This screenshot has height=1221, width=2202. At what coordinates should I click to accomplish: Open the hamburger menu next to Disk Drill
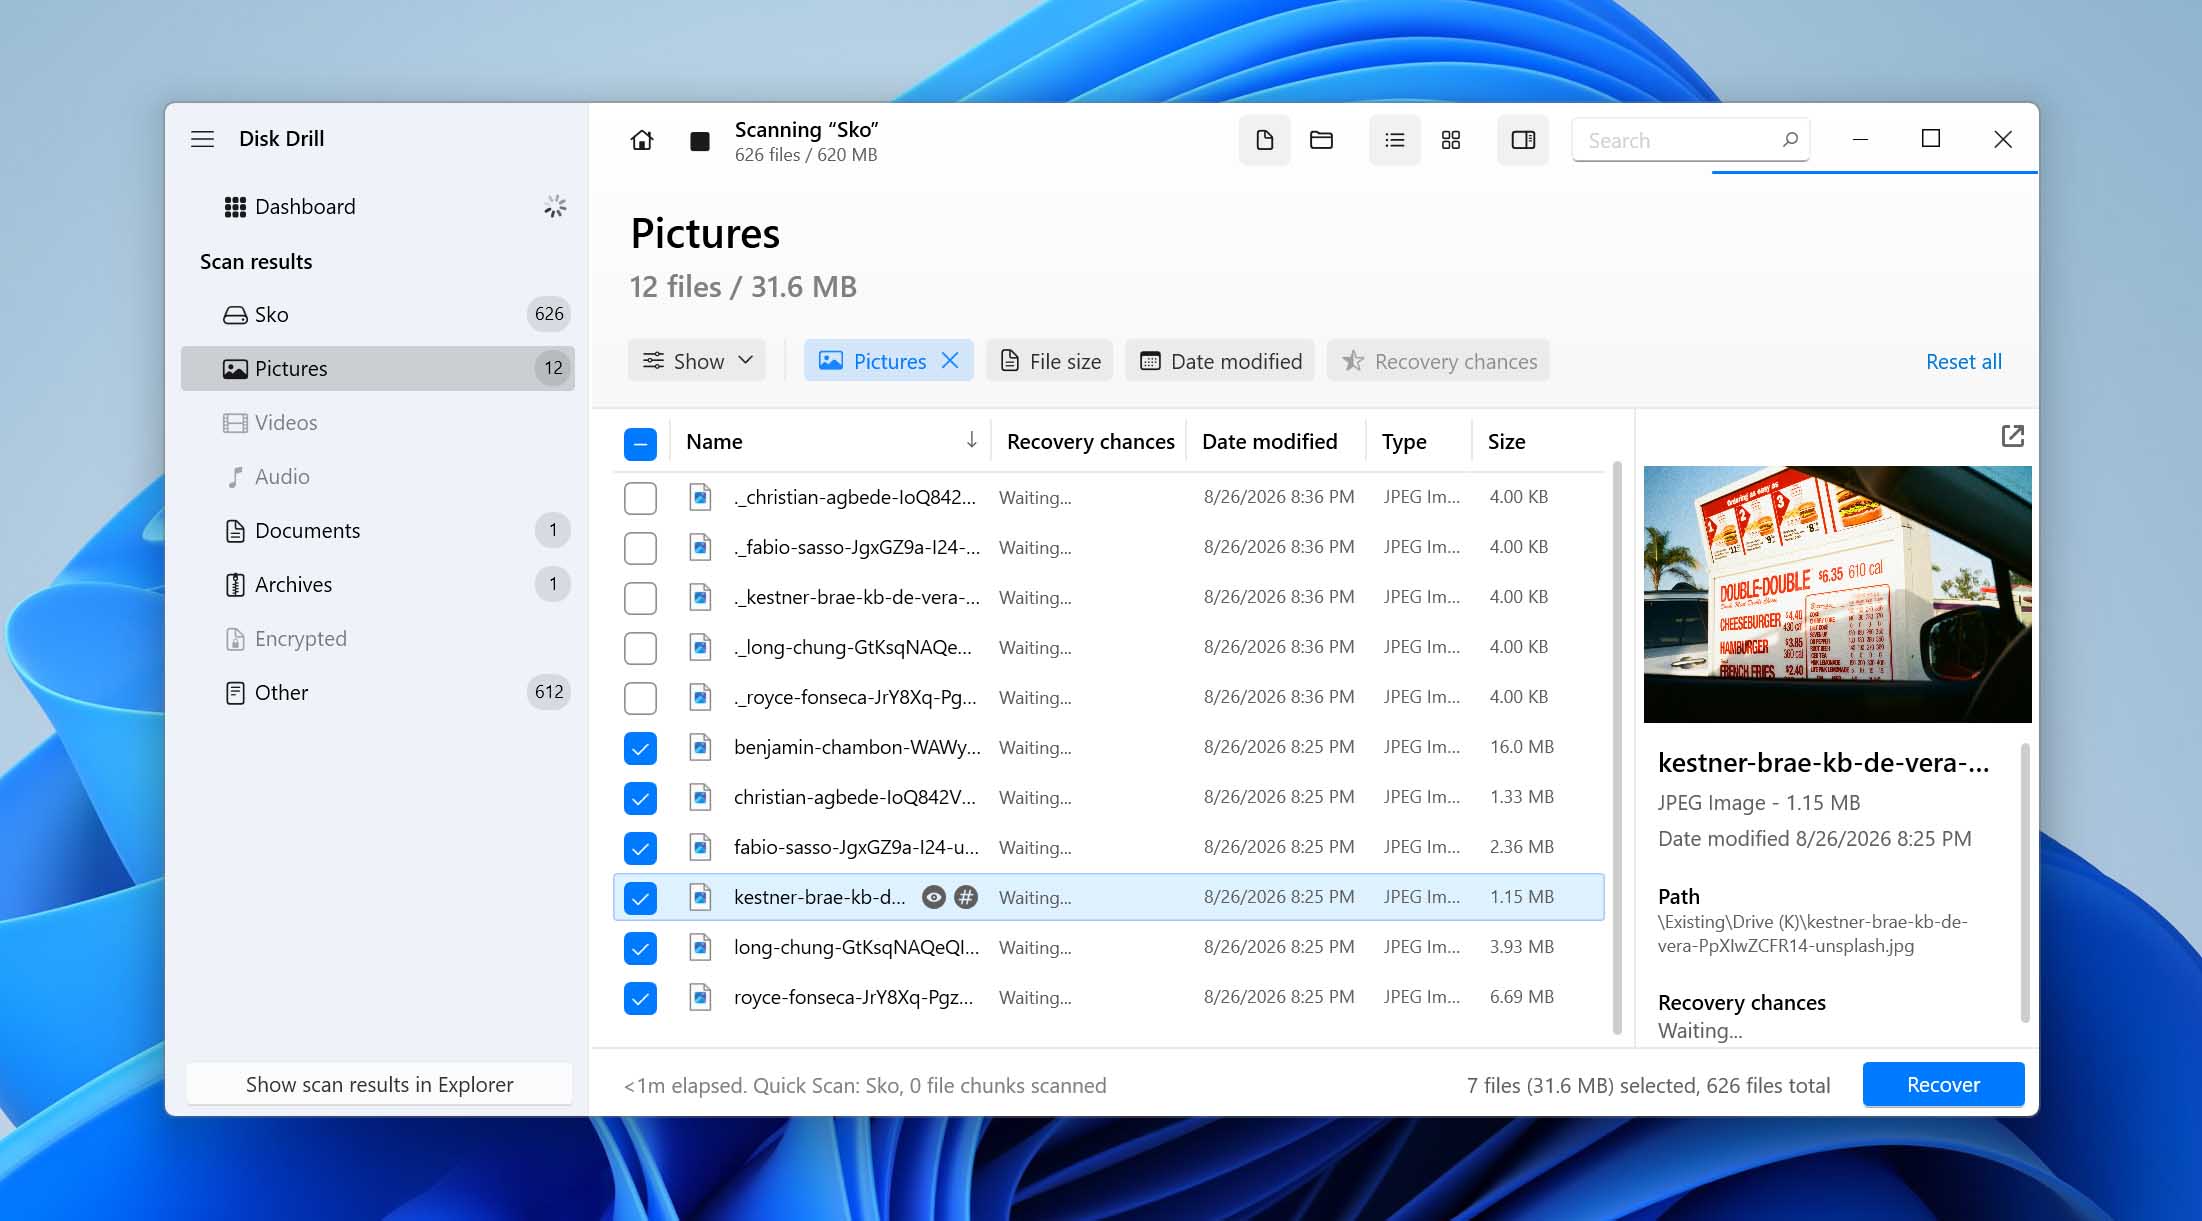coord(202,139)
